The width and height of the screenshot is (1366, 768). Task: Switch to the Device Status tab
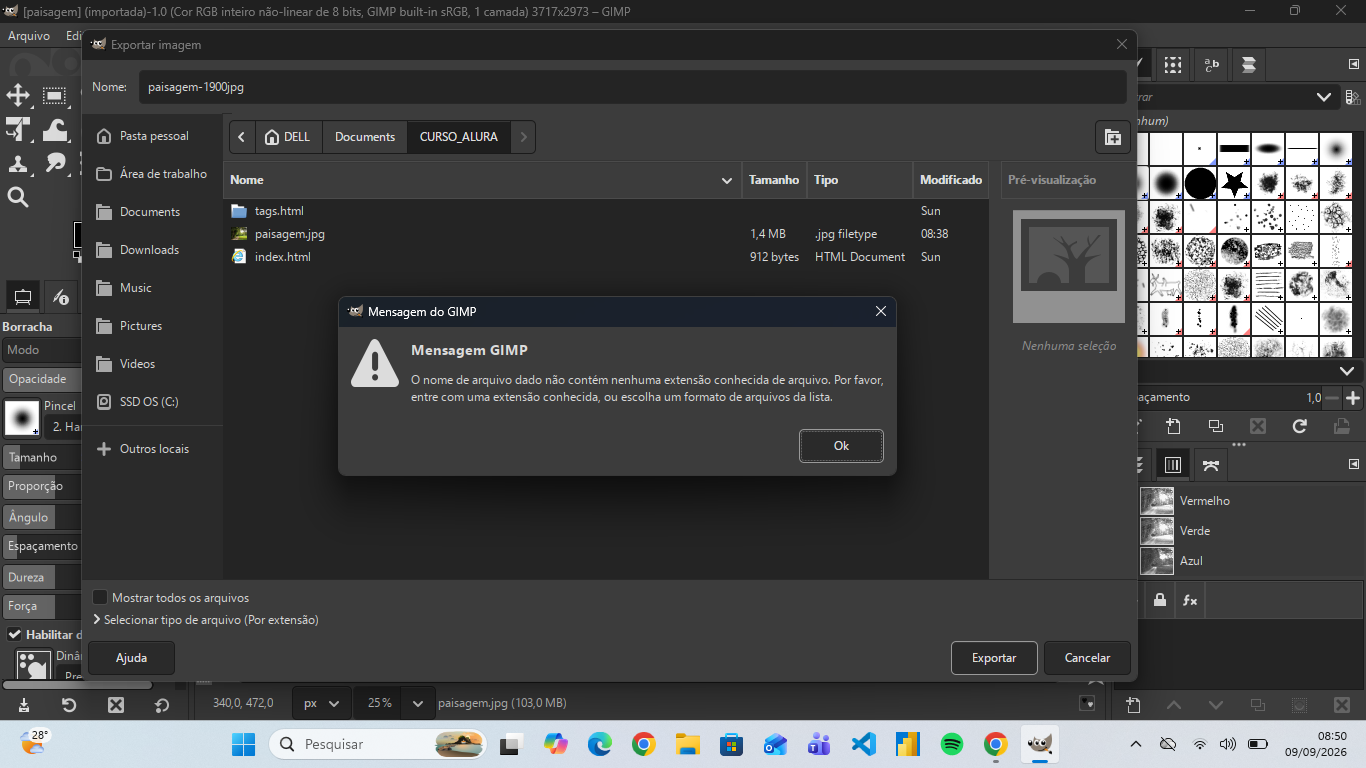[x=61, y=296]
